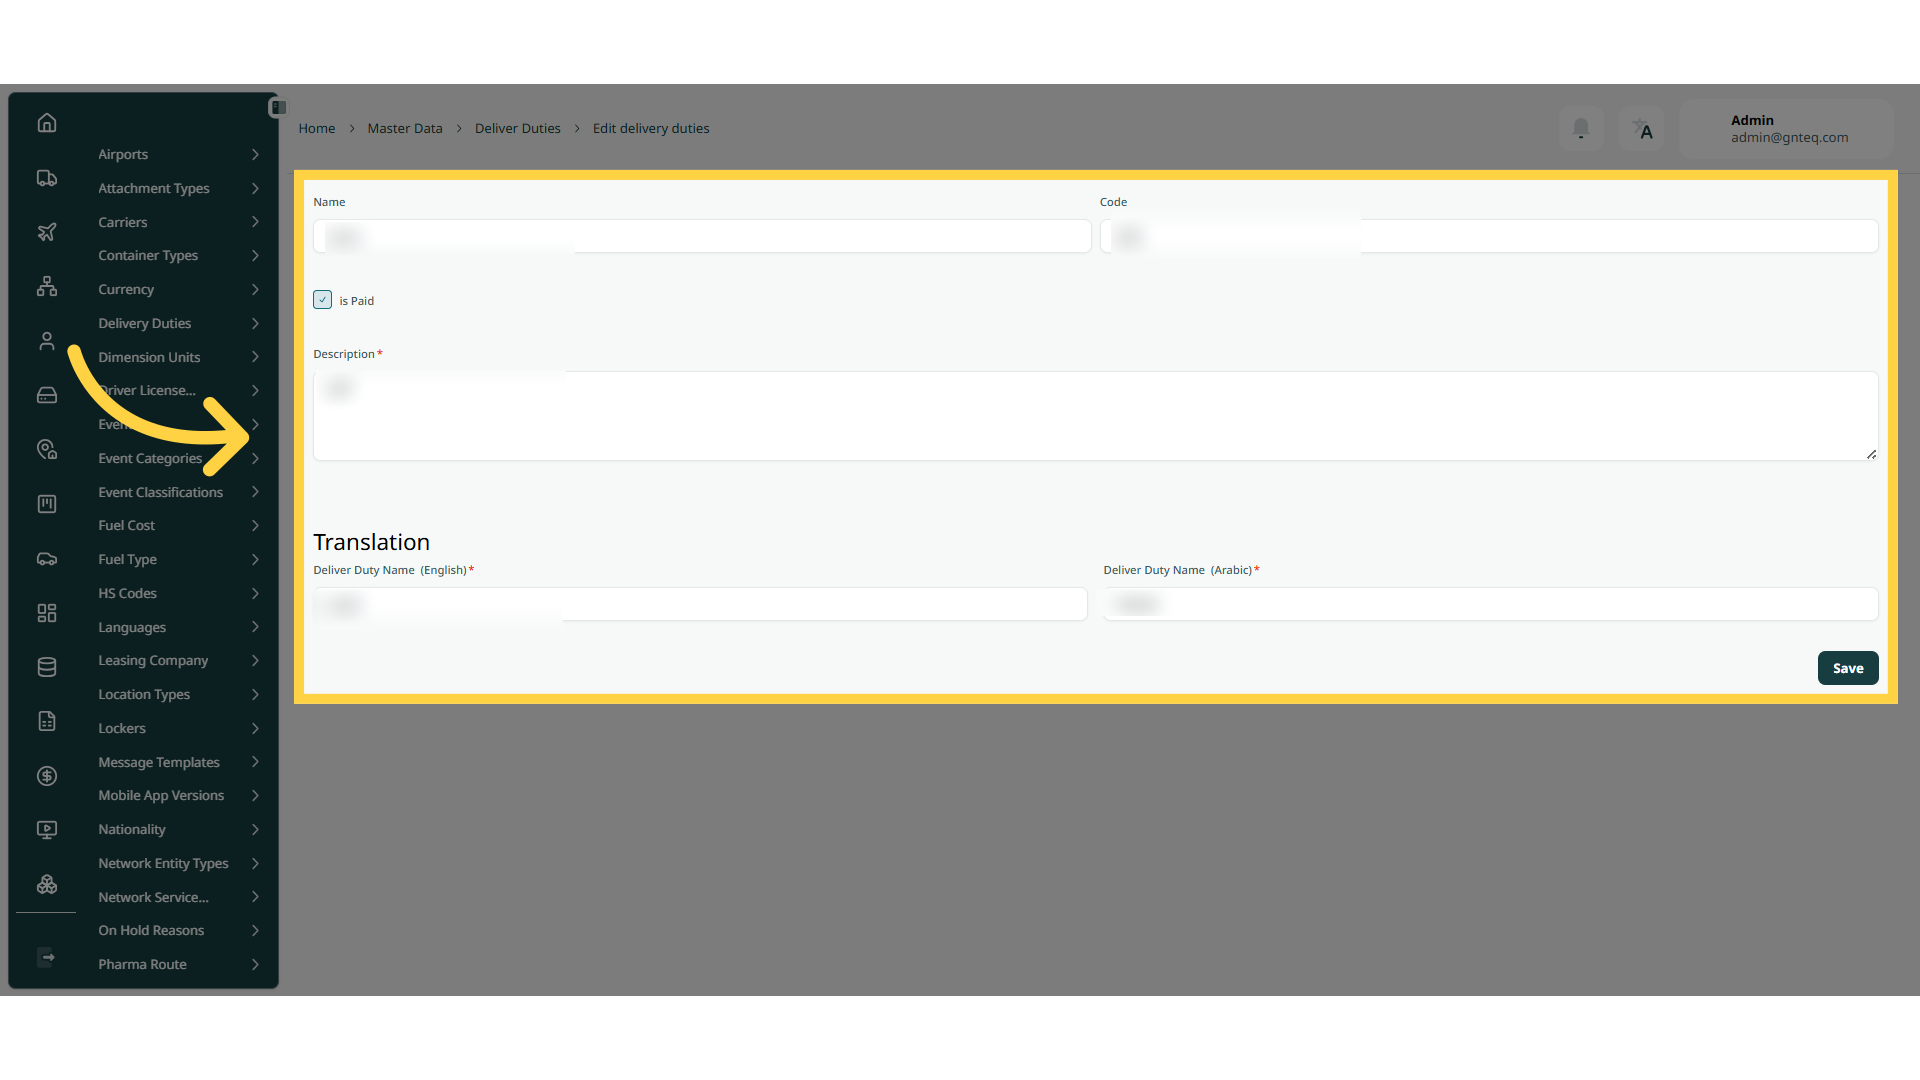Grab the Description textarea resize handle

tap(1871, 454)
